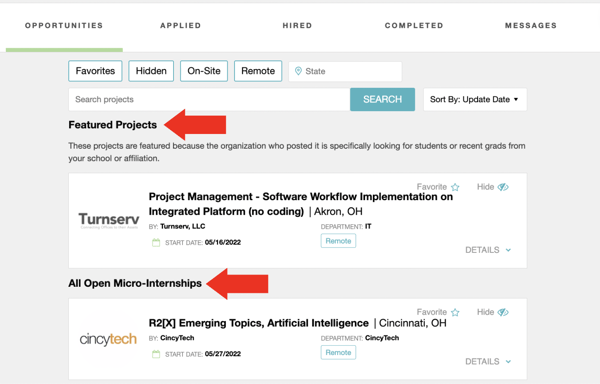This screenshot has width=600, height=384.
Task: Switch to the Applied tab
Action: (181, 26)
